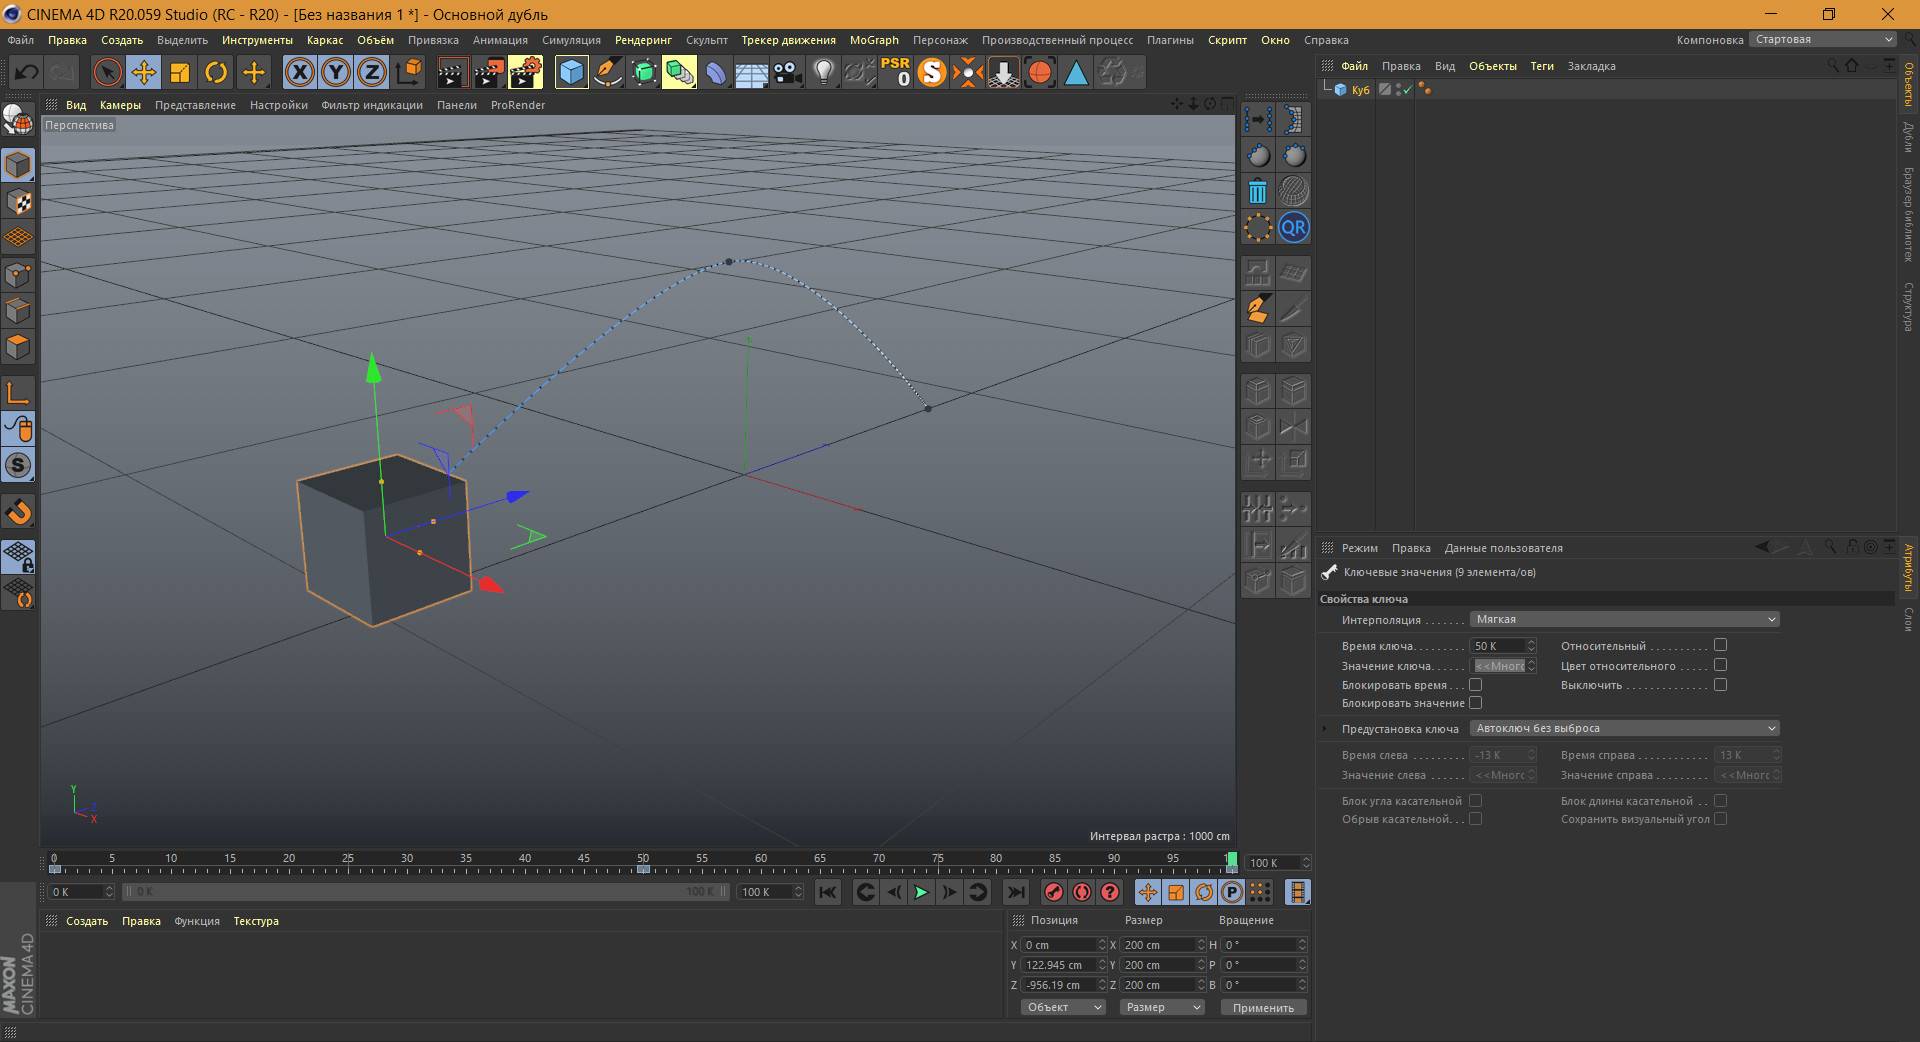Viewport: 1920px width, 1042px height.
Task: Toggle X axis lock
Action: [x=299, y=72]
